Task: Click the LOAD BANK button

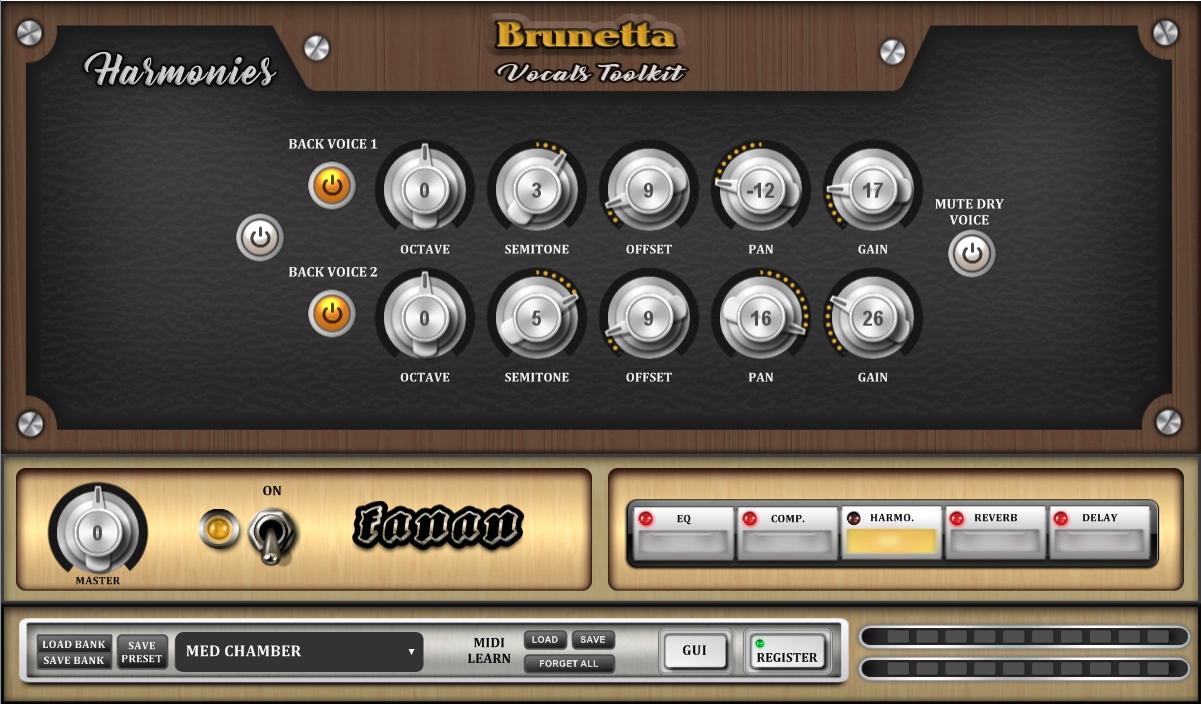Action: tap(75, 644)
